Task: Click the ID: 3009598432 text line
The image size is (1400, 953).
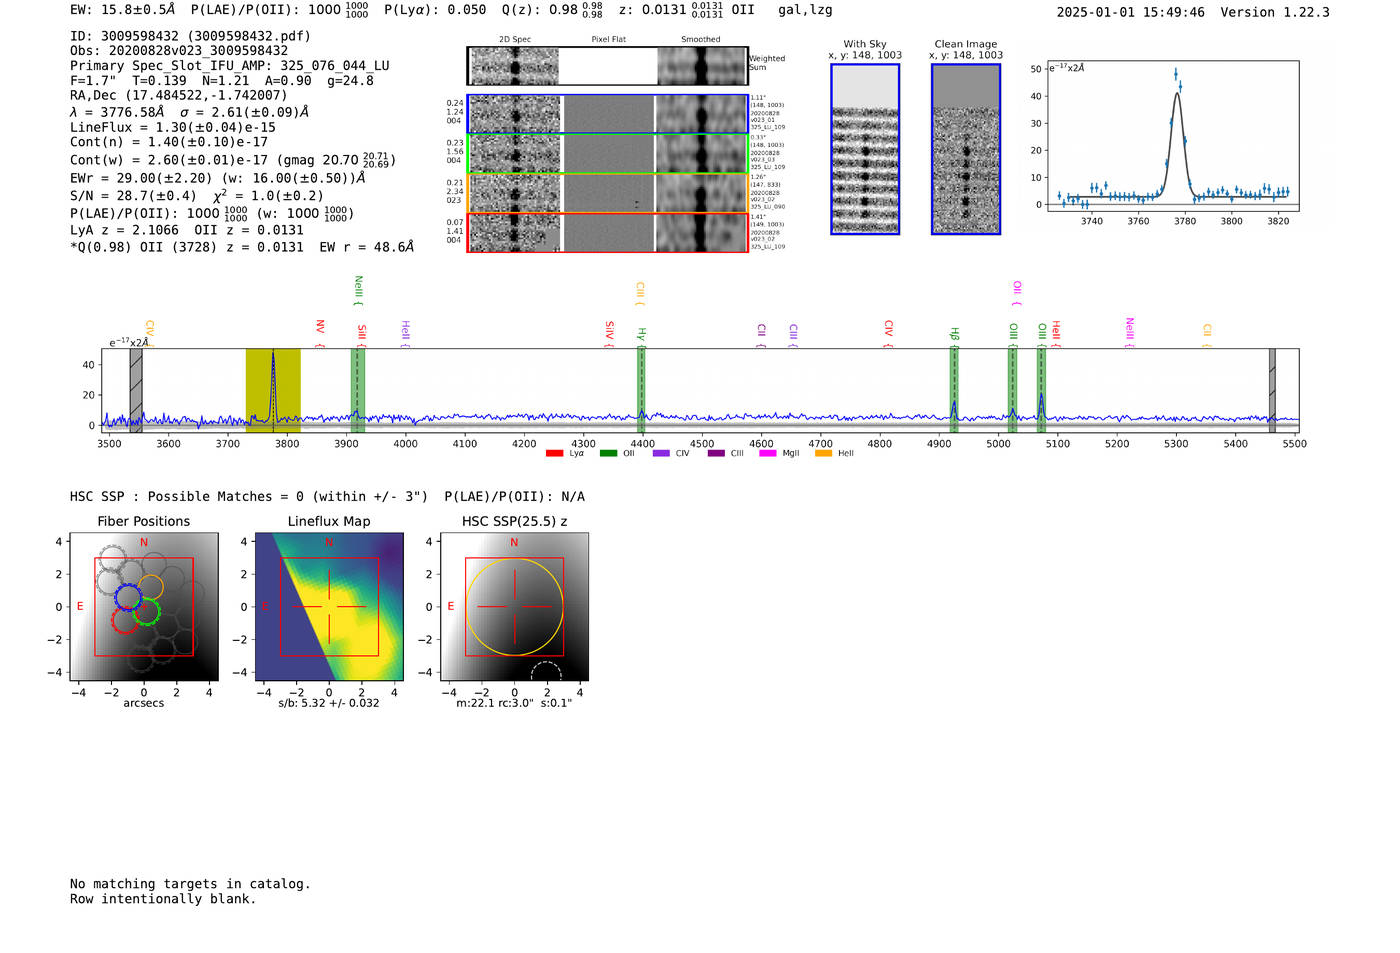Action: tap(190, 36)
